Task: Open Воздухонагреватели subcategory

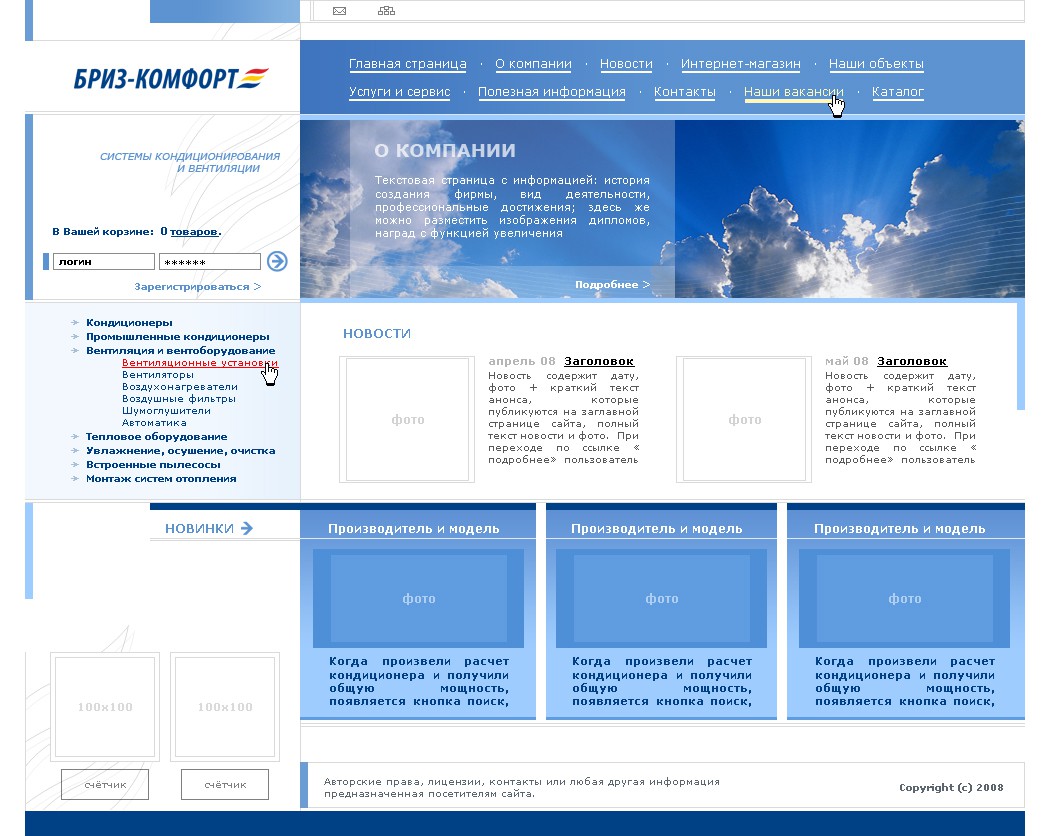Action: (x=179, y=387)
